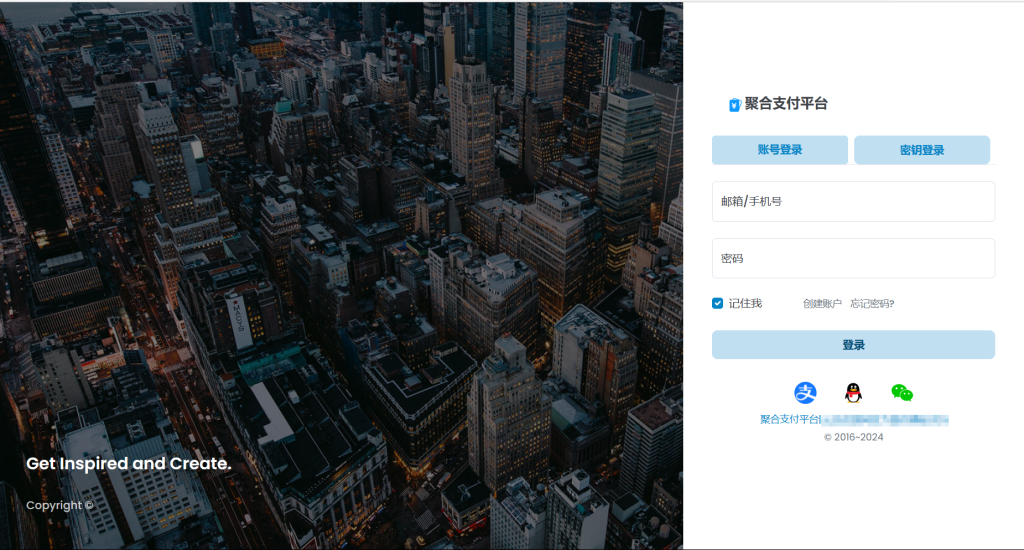Click the QQ penguin login icon
This screenshot has height=550, width=1024.
[x=854, y=393]
